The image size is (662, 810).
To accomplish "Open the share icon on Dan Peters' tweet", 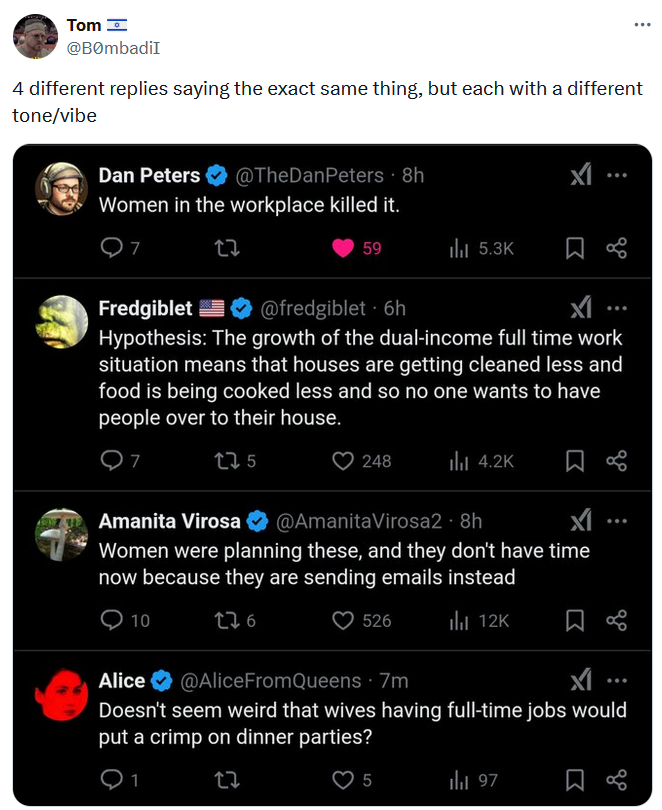I will click(x=617, y=247).
